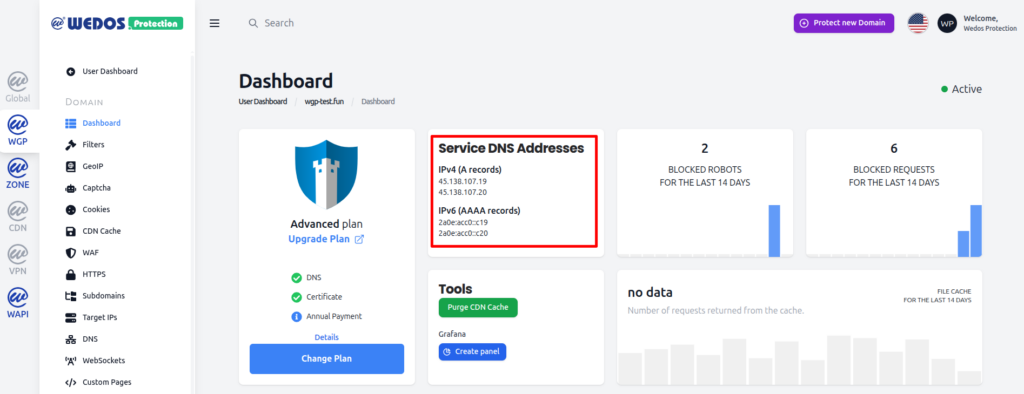This screenshot has width=1024, height=394.
Task: Open the WP user avatar
Action: click(x=947, y=24)
